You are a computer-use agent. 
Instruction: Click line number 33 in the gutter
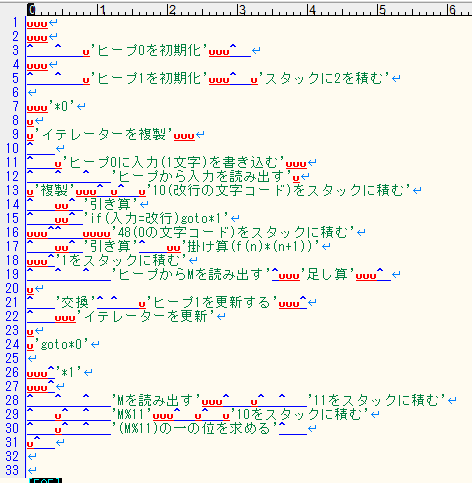pyautogui.click(x=12, y=471)
